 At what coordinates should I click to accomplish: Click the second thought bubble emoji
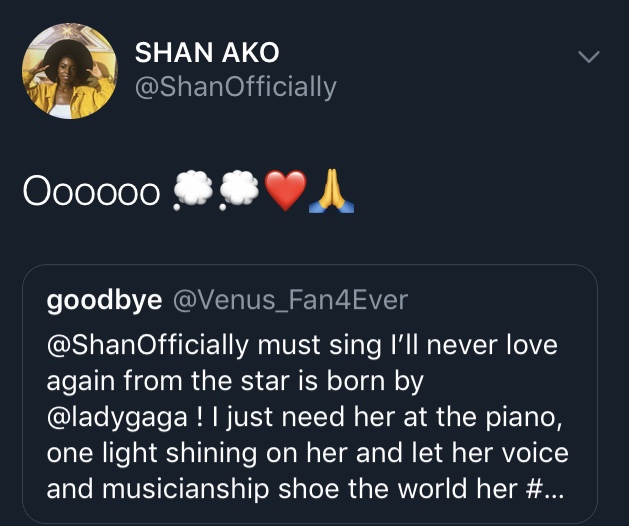click(240, 191)
